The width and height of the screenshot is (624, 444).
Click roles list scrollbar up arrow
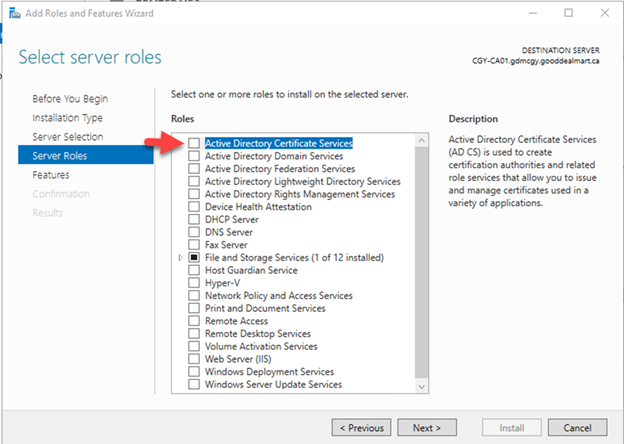point(422,140)
